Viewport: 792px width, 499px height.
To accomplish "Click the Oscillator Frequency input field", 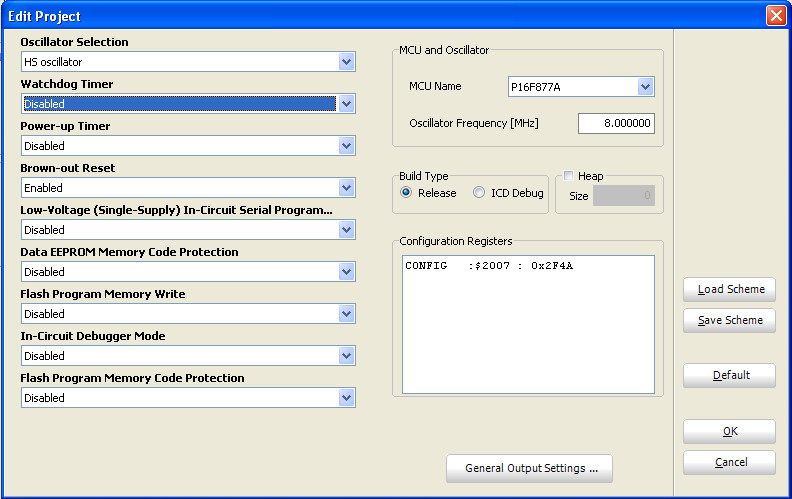I will 615,123.
